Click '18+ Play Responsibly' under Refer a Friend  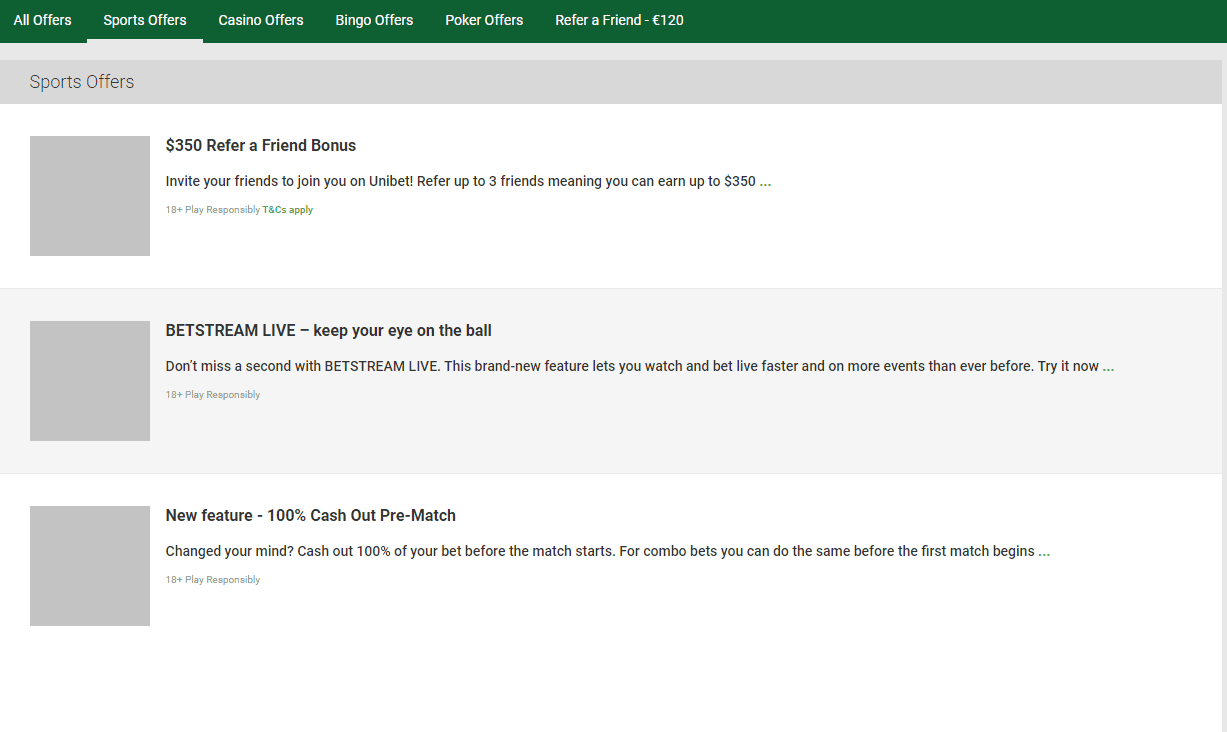pos(213,210)
